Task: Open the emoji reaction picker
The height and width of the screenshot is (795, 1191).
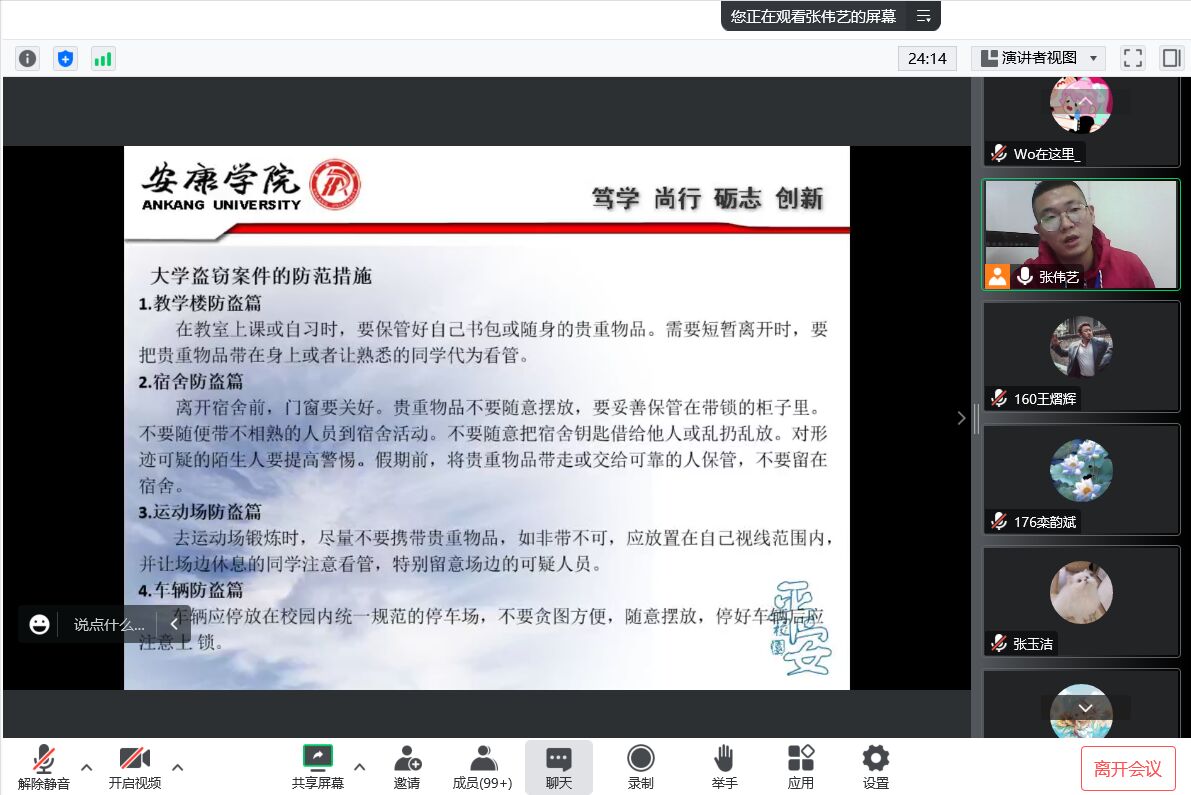Action: pos(40,624)
